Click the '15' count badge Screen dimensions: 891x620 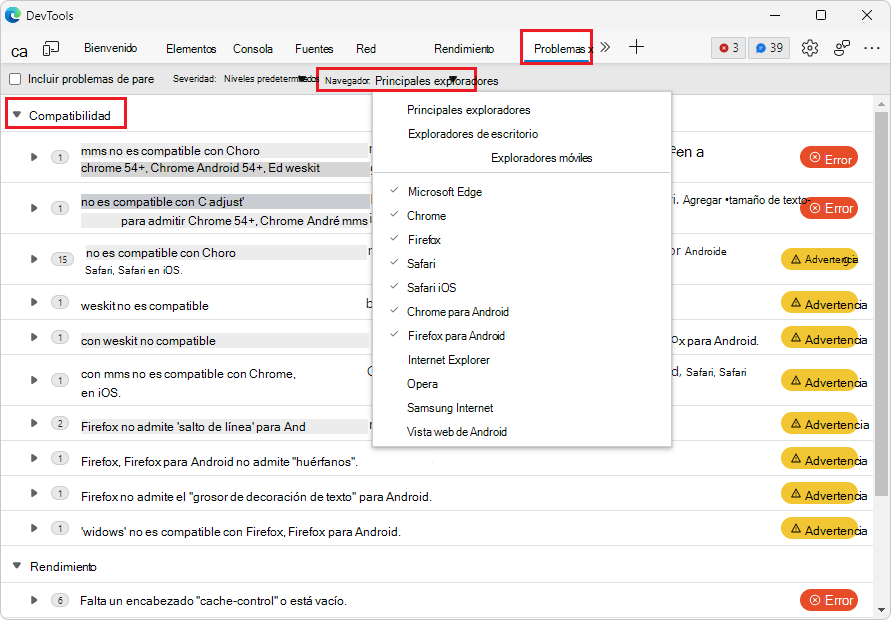[x=62, y=259]
